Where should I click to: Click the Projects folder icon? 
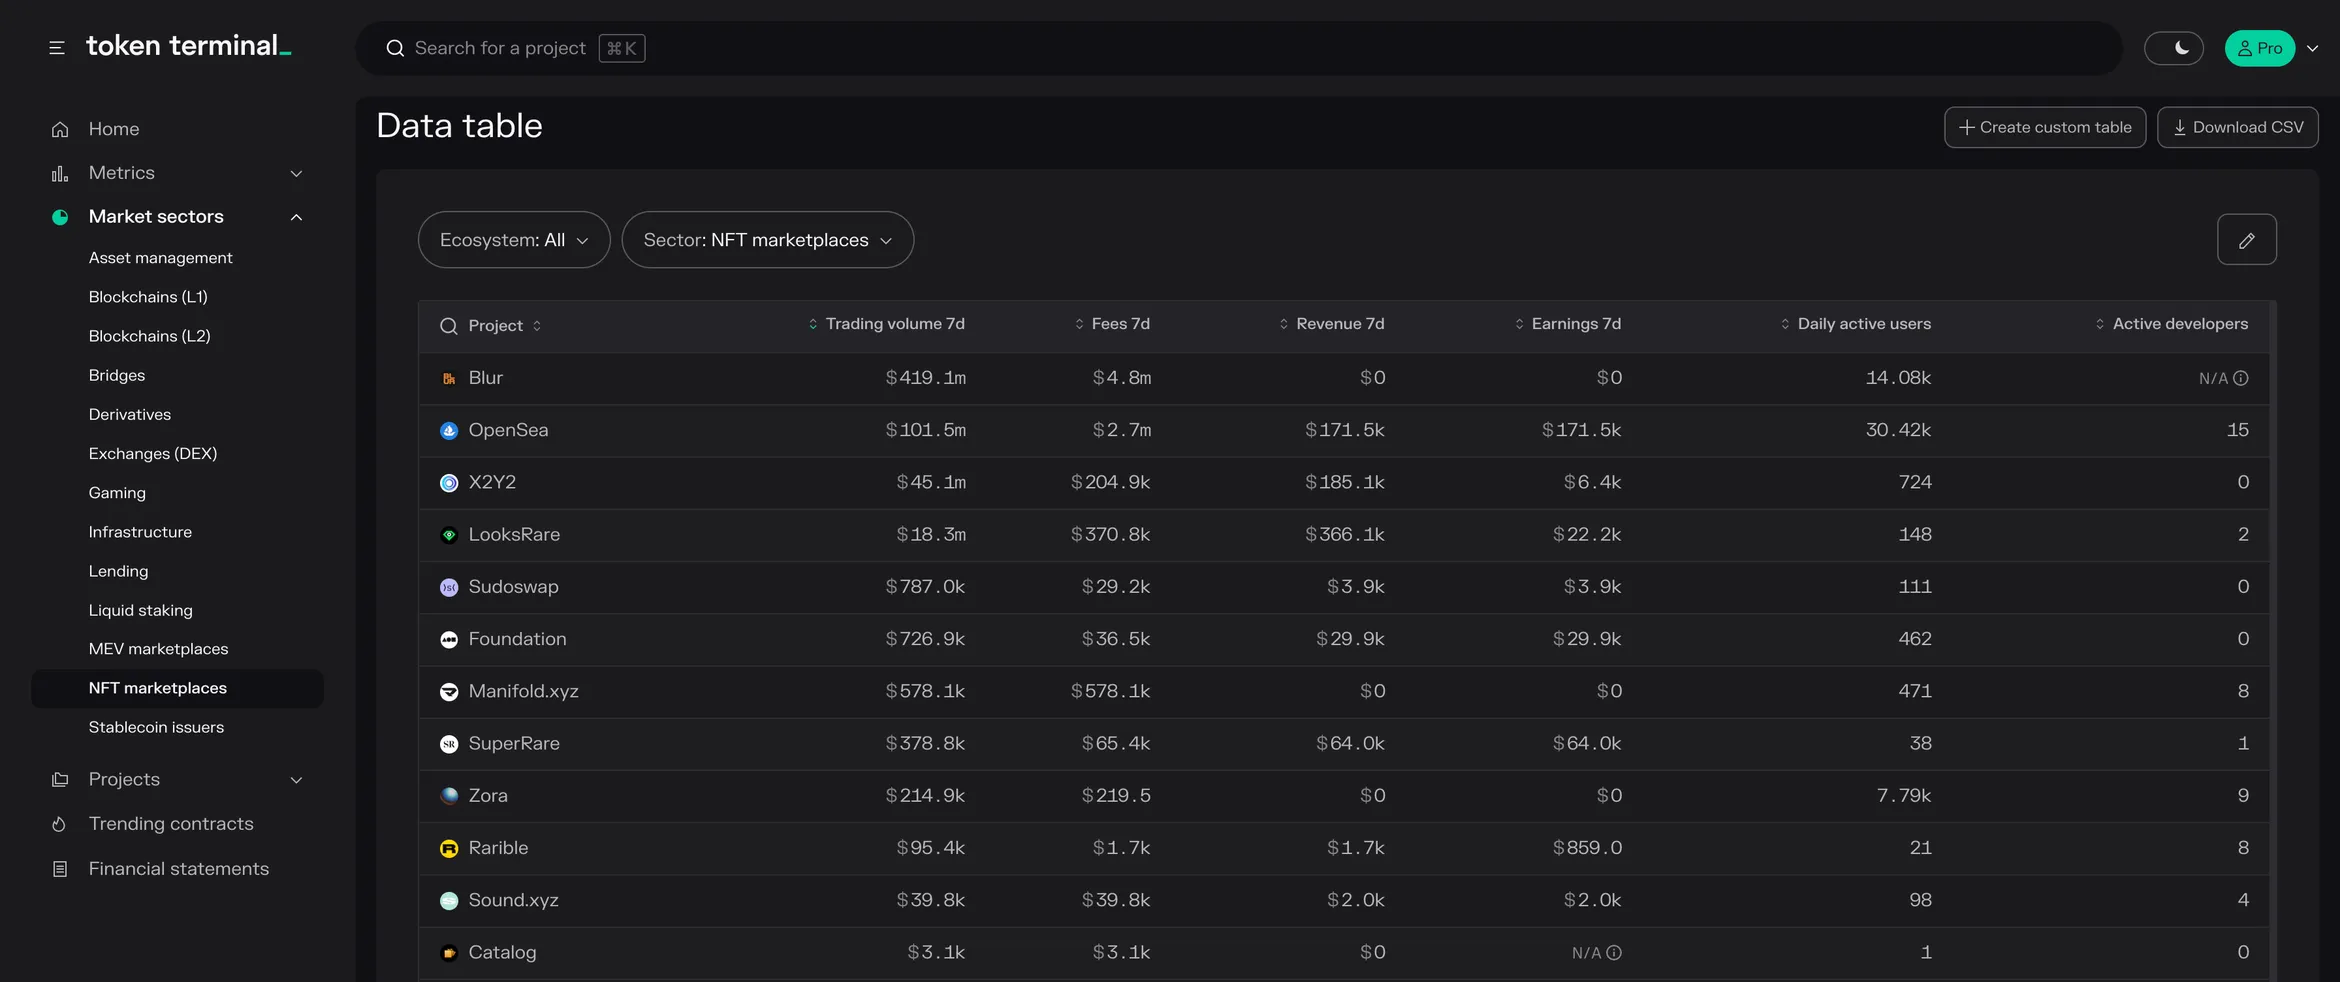60,780
